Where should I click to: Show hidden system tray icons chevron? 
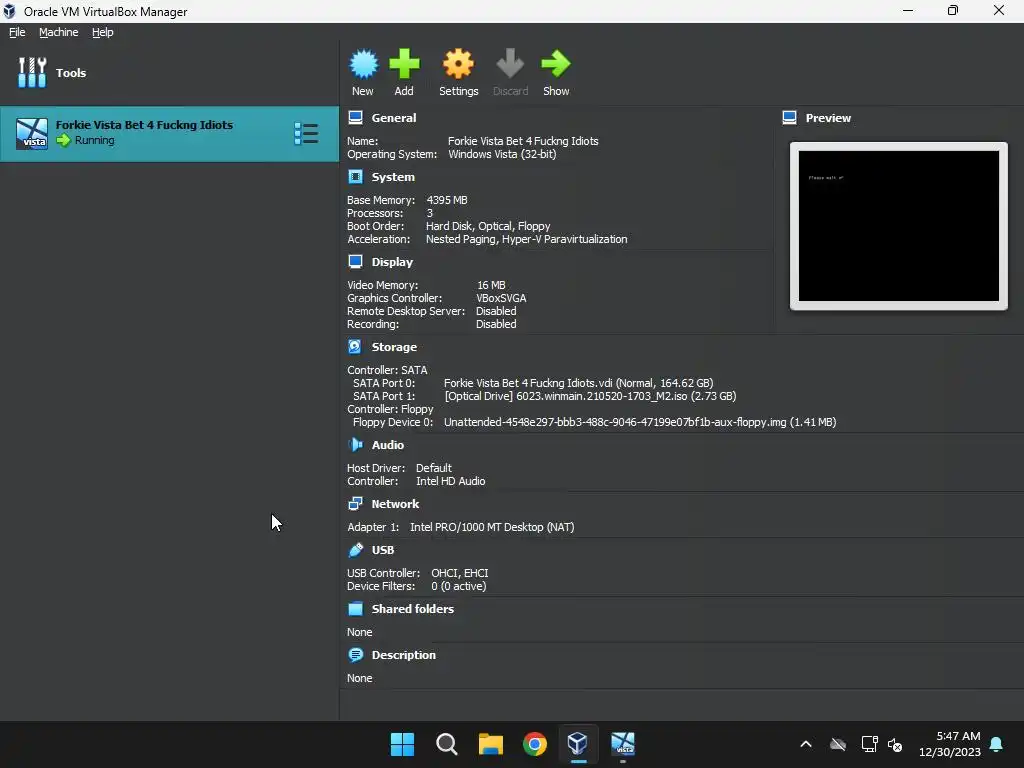point(806,744)
